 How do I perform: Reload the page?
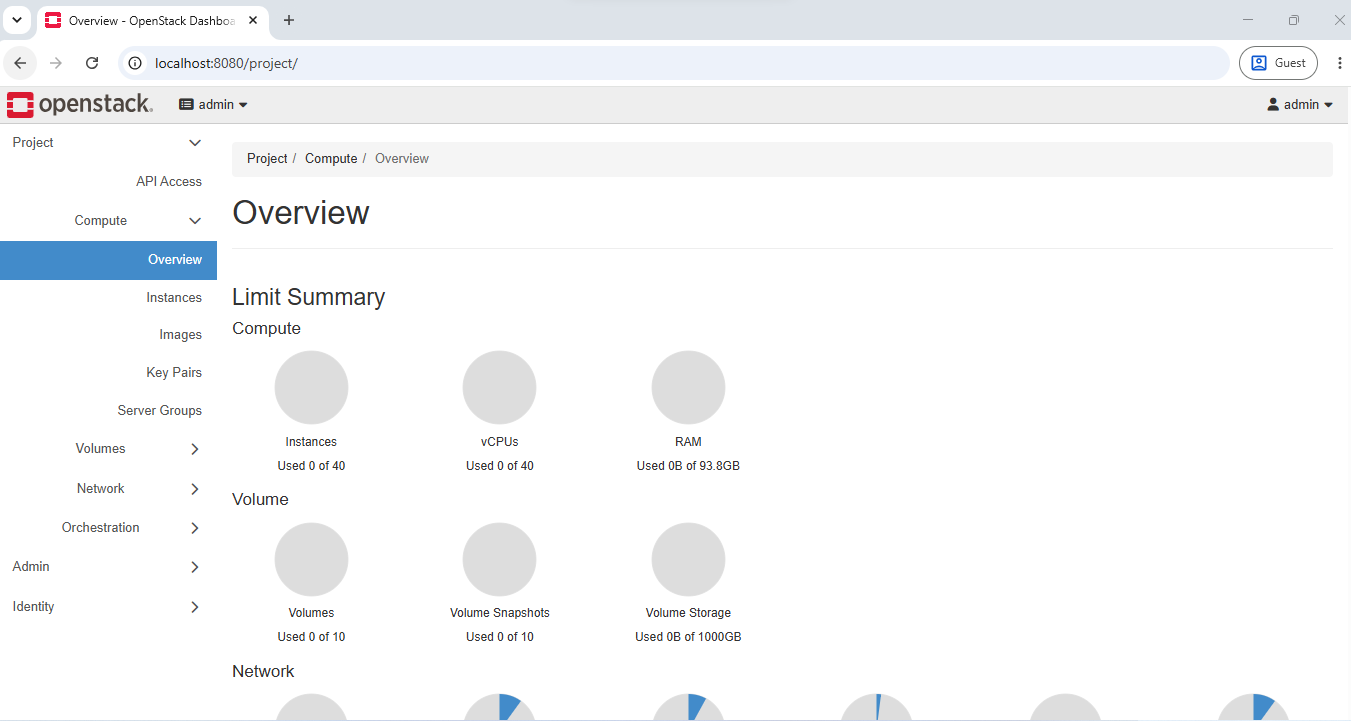[92, 63]
